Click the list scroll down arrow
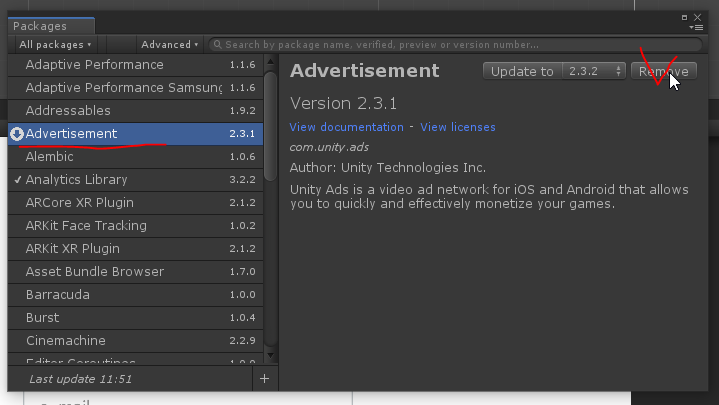This screenshot has height=405, width=719. (x=271, y=355)
